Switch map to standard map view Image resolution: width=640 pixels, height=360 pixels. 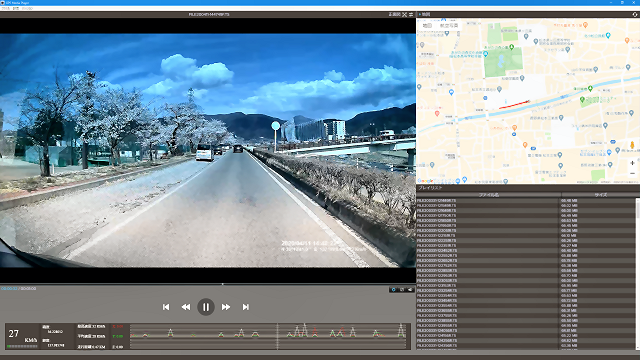click(x=427, y=25)
